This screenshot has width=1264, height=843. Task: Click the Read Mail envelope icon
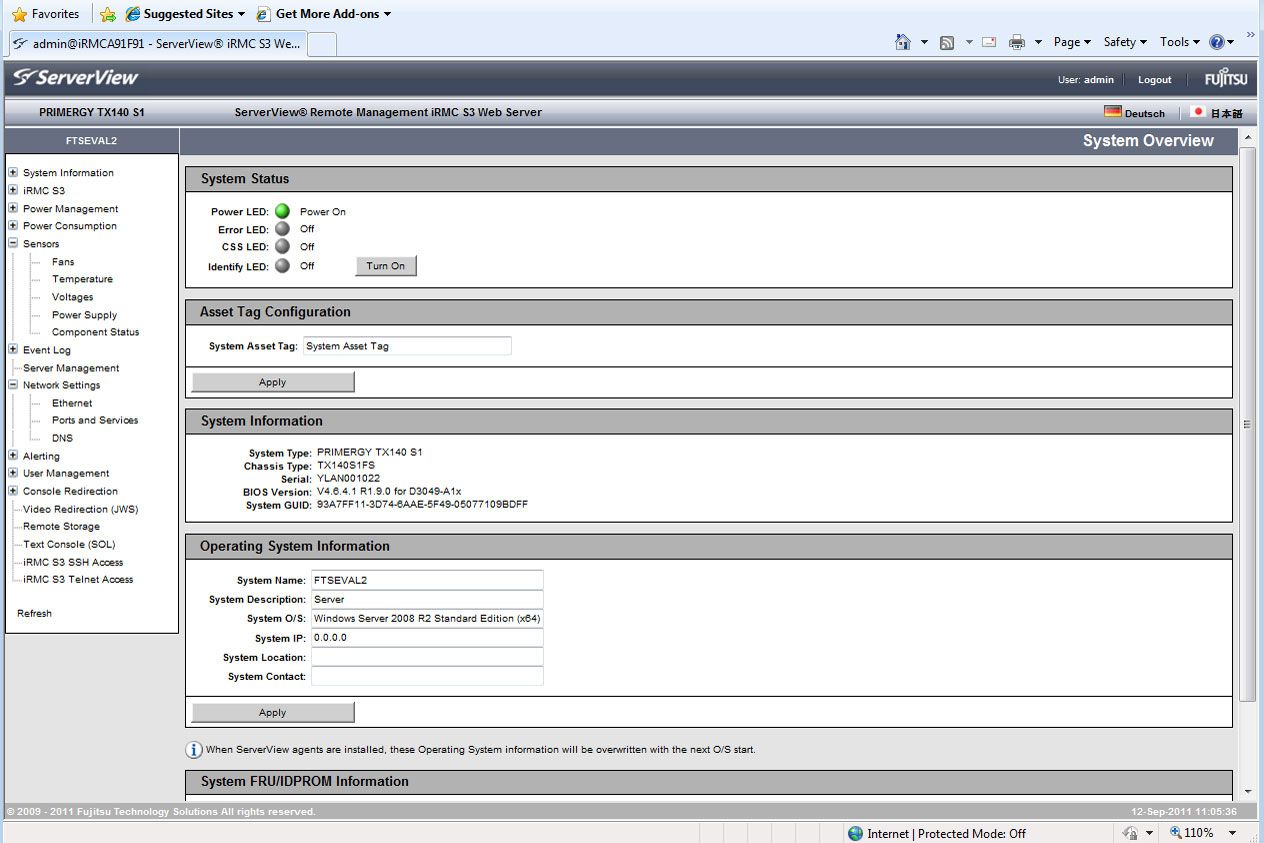pyautogui.click(x=989, y=42)
